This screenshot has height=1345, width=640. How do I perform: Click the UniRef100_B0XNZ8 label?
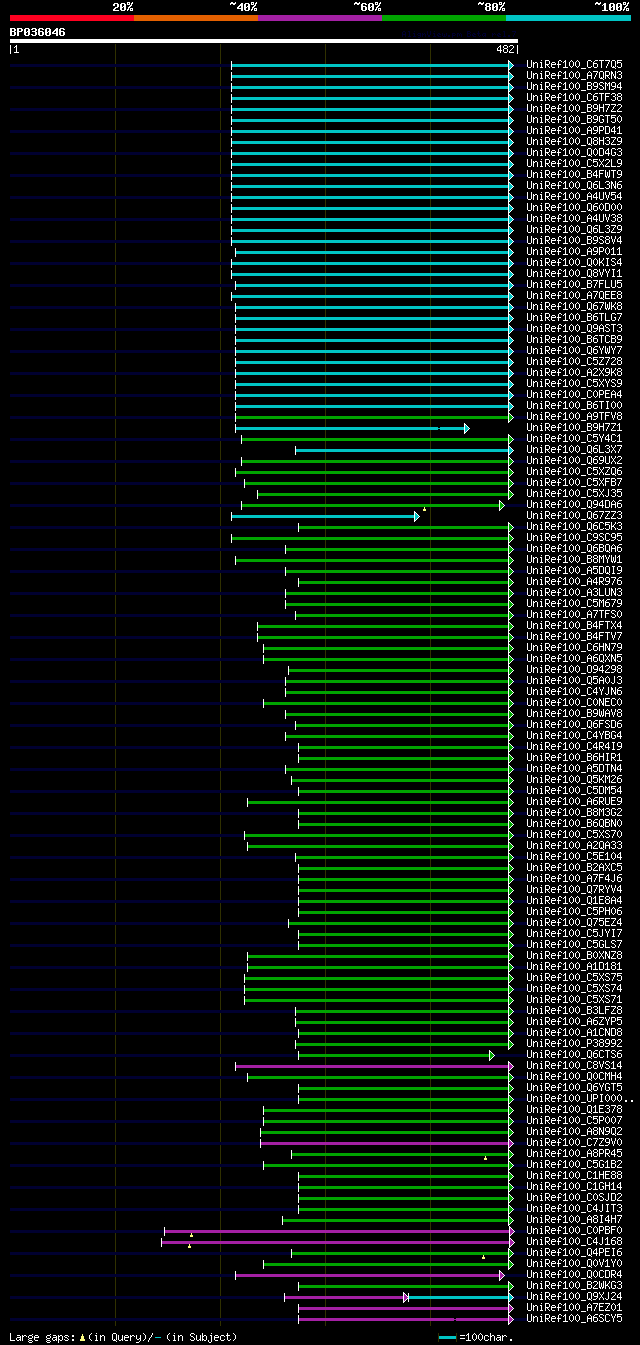(574, 955)
